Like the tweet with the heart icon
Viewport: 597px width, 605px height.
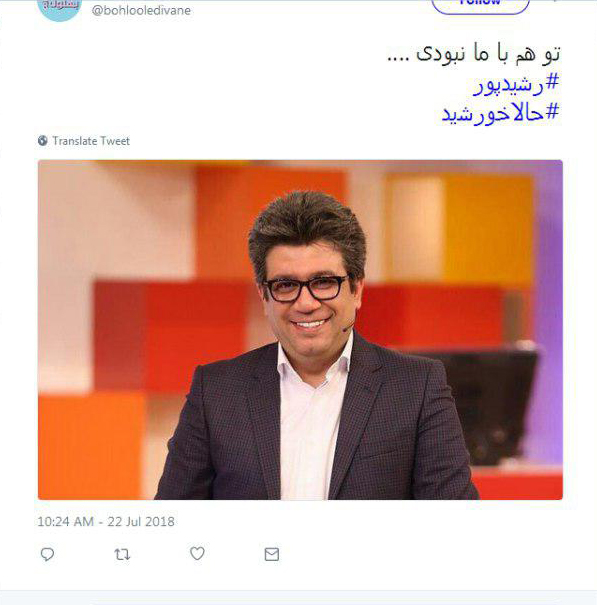tap(197, 553)
